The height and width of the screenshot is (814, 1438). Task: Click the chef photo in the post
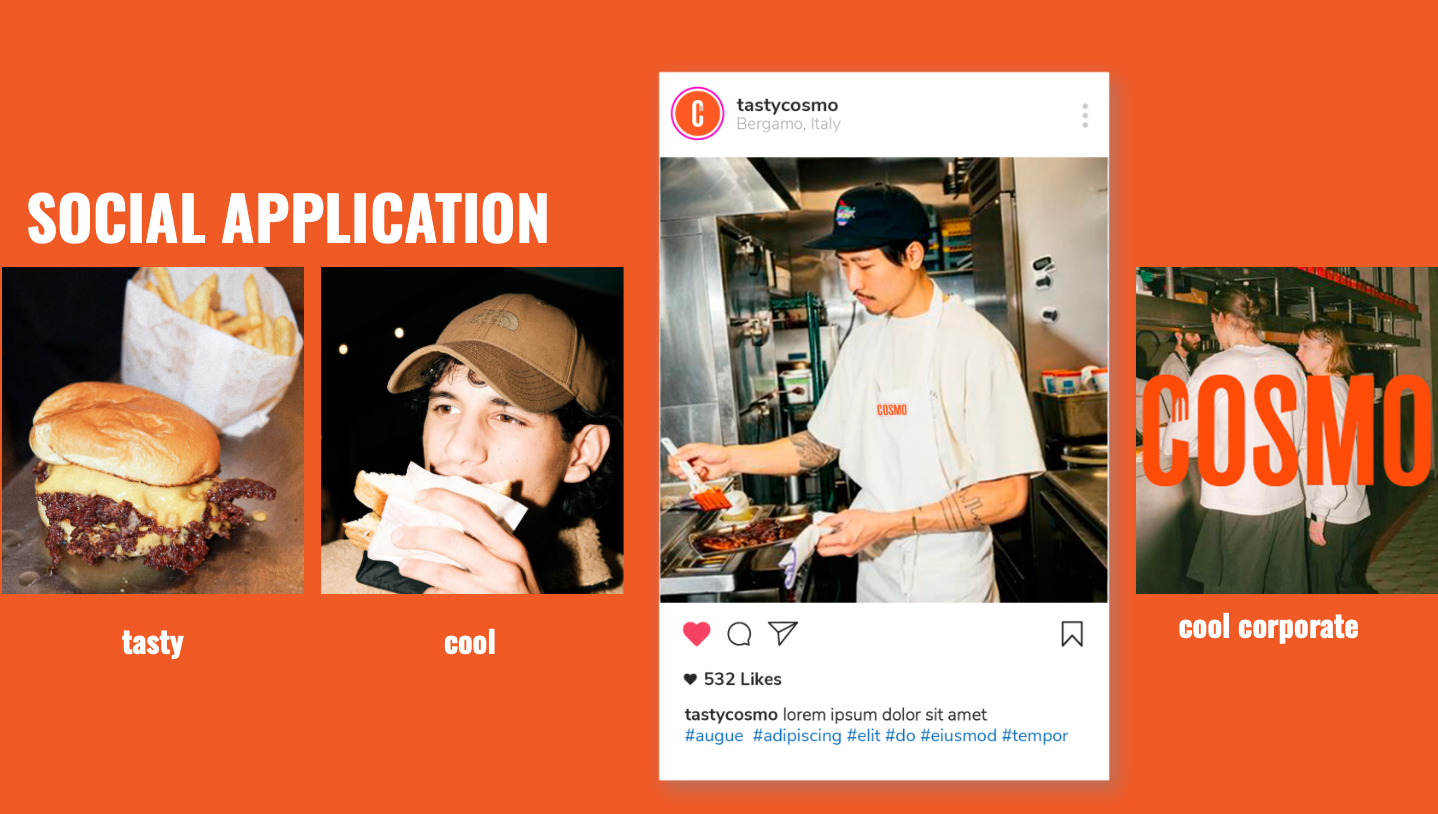point(884,380)
